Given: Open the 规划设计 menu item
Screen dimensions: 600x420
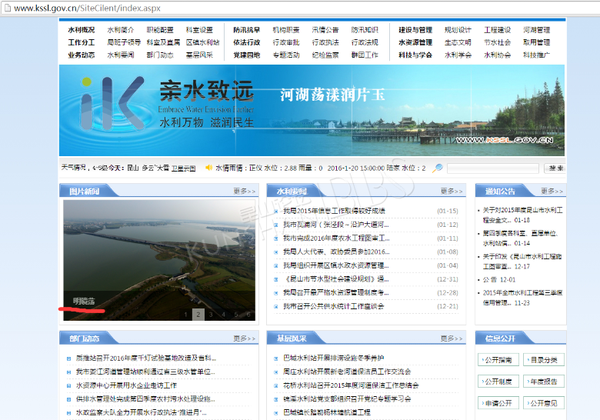Looking at the screenshot, I should [x=458, y=30].
